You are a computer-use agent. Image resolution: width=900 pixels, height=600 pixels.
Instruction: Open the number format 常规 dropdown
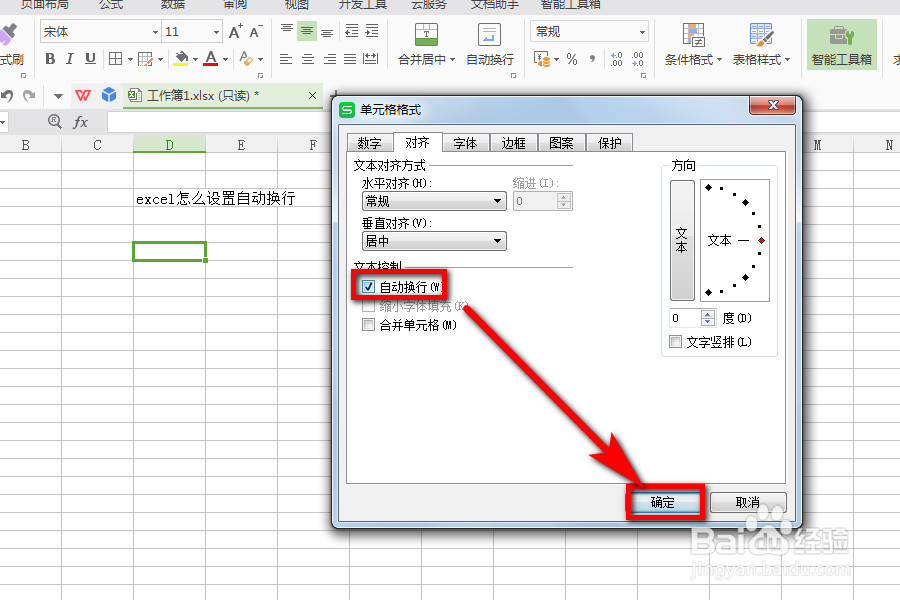(642, 32)
